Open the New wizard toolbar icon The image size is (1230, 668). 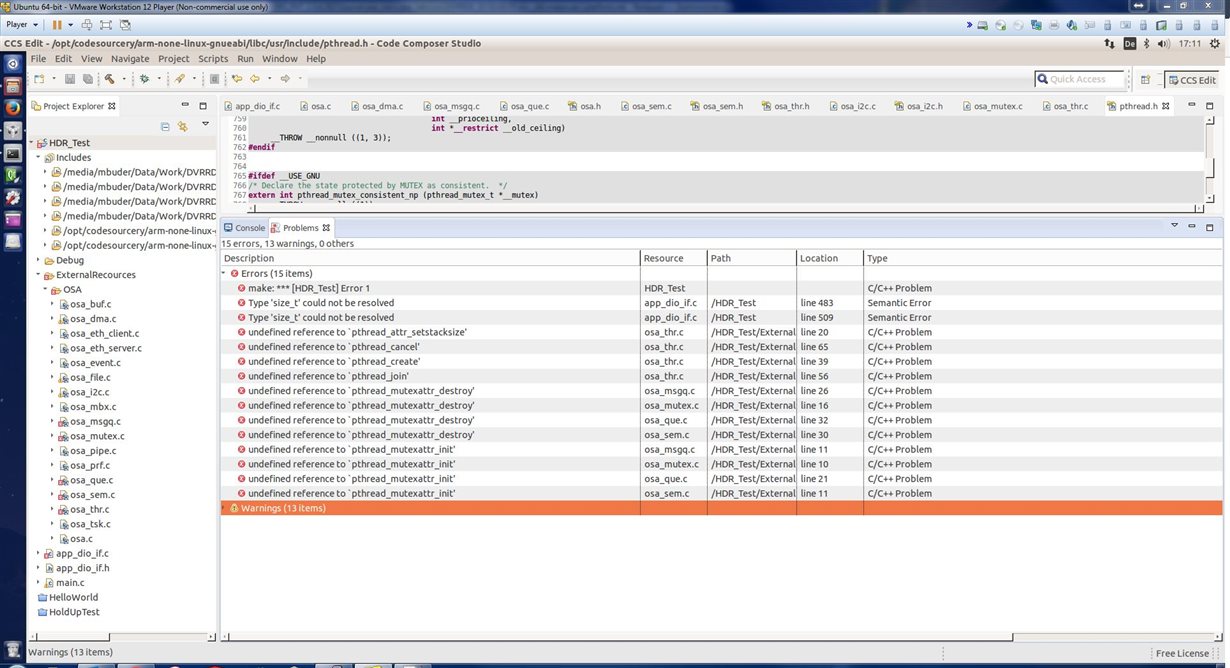pyautogui.click(x=40, y=80)
